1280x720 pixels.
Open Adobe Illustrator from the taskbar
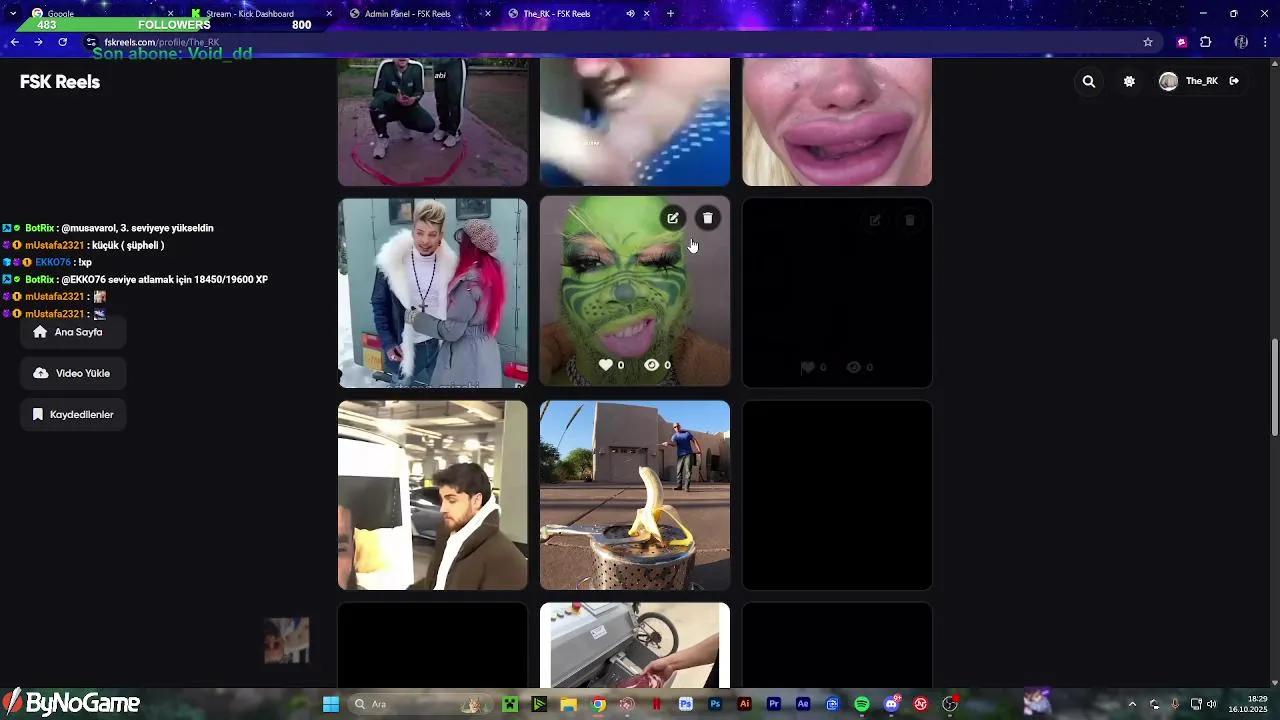pos(744,704)
